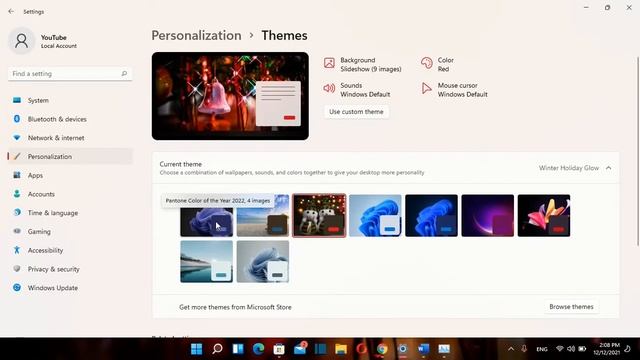This screenshot has height=360, width=640.
Task: Open Opera browser from the taskbar
Action: click(x=361, y=349)
